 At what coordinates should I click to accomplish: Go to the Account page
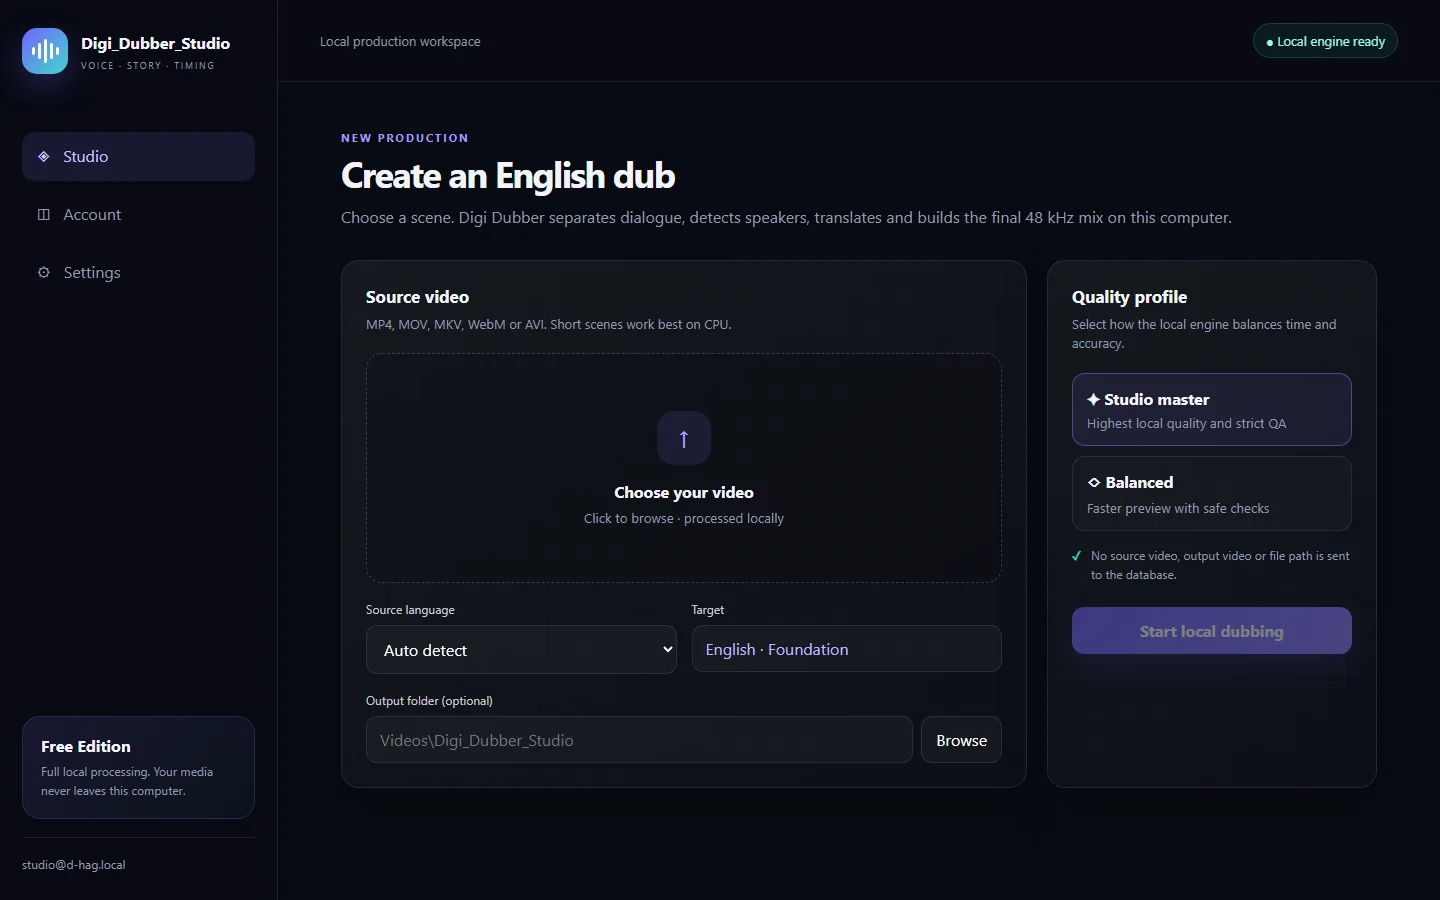point(138,214)
